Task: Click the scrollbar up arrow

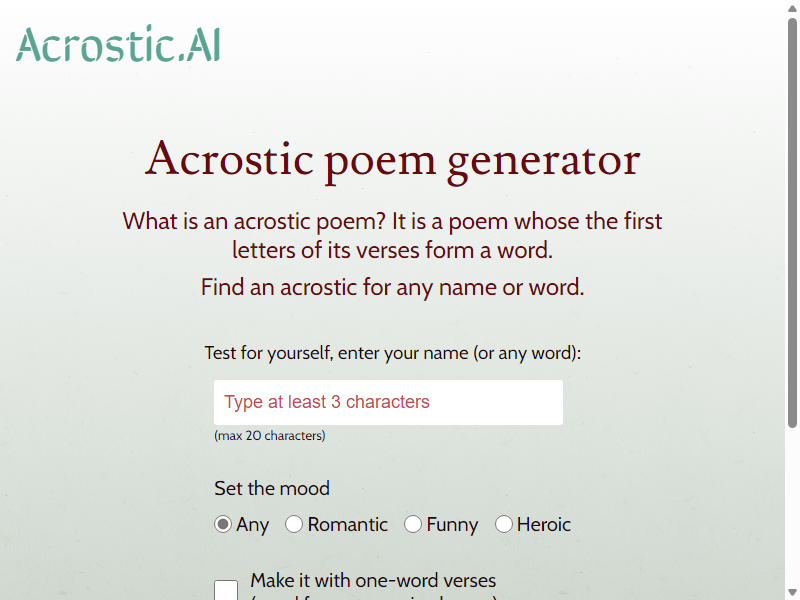Action: pyautogui.click(x=792, y=7)
